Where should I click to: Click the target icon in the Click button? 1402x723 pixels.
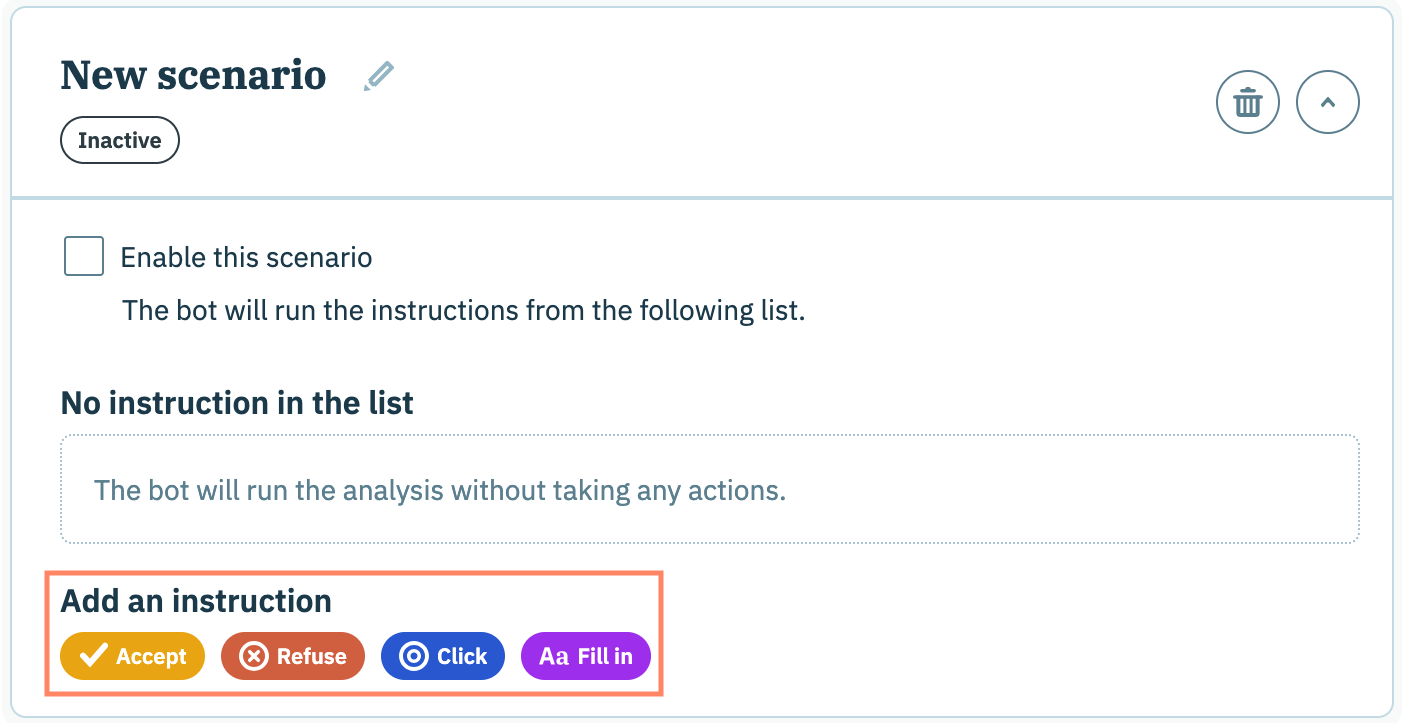coord(413,656)
